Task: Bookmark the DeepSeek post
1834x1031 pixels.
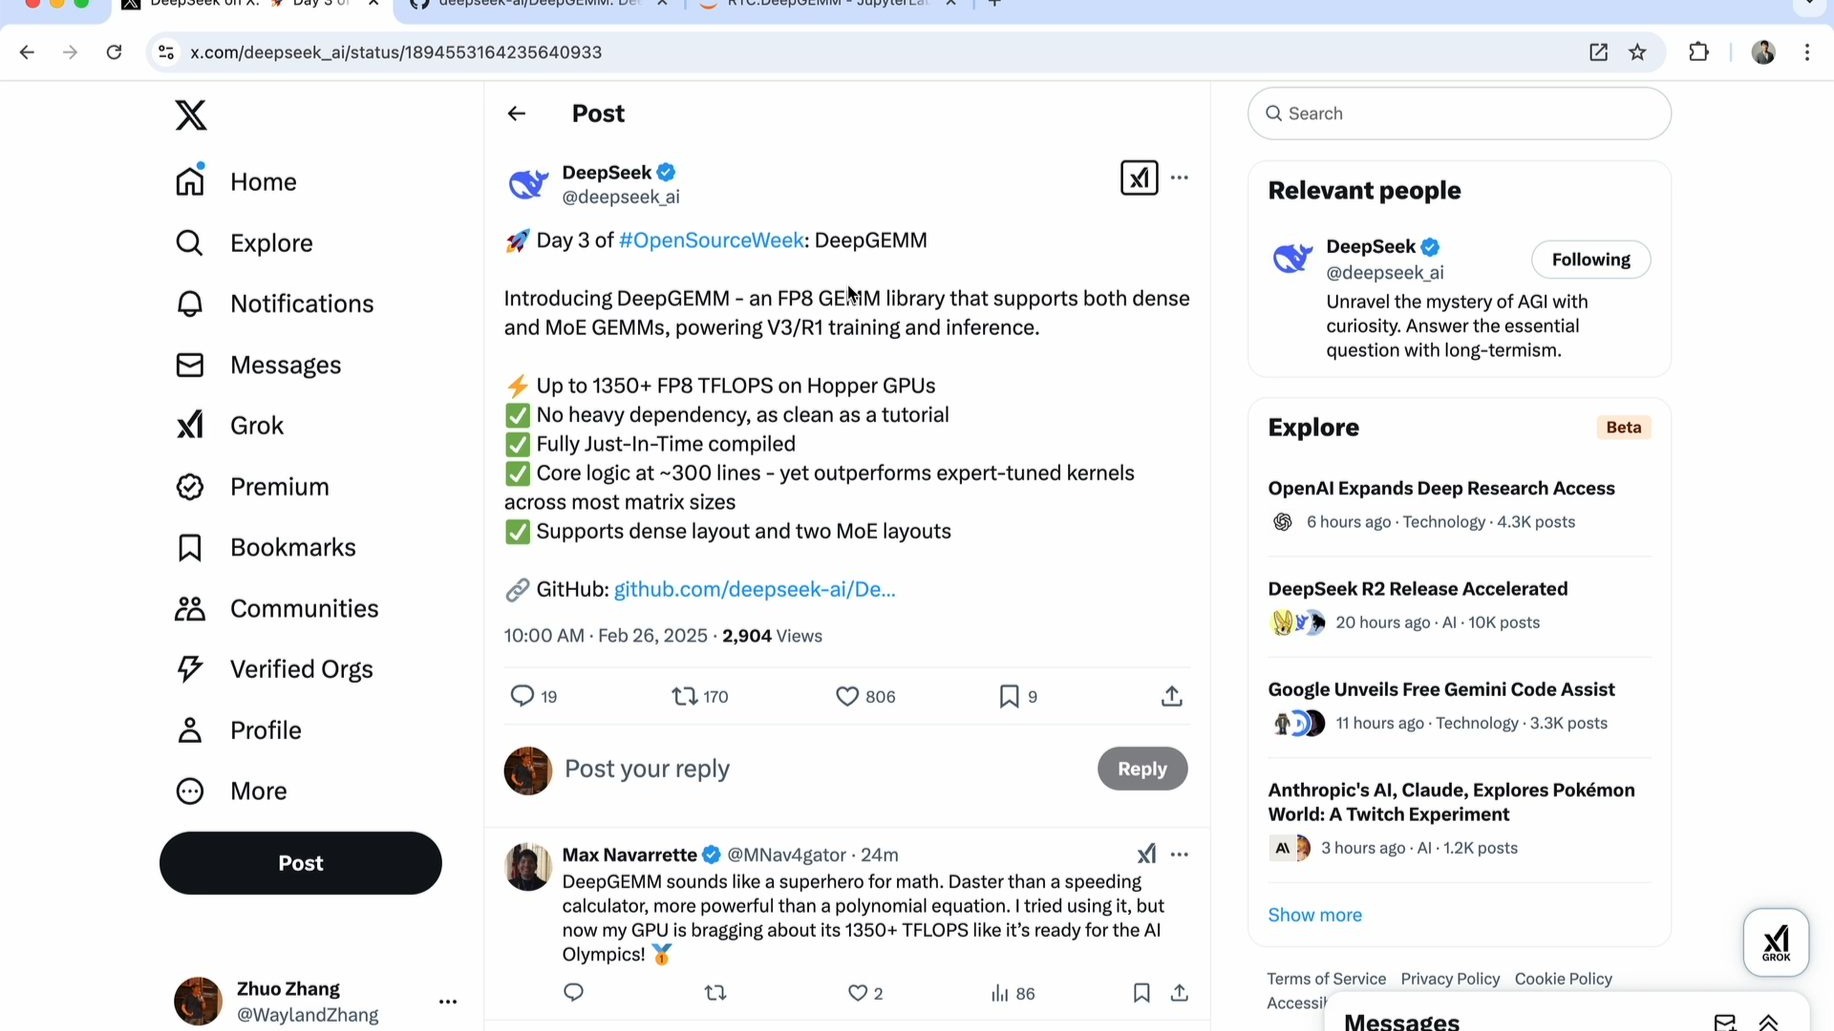Action: pos(1009,696)
